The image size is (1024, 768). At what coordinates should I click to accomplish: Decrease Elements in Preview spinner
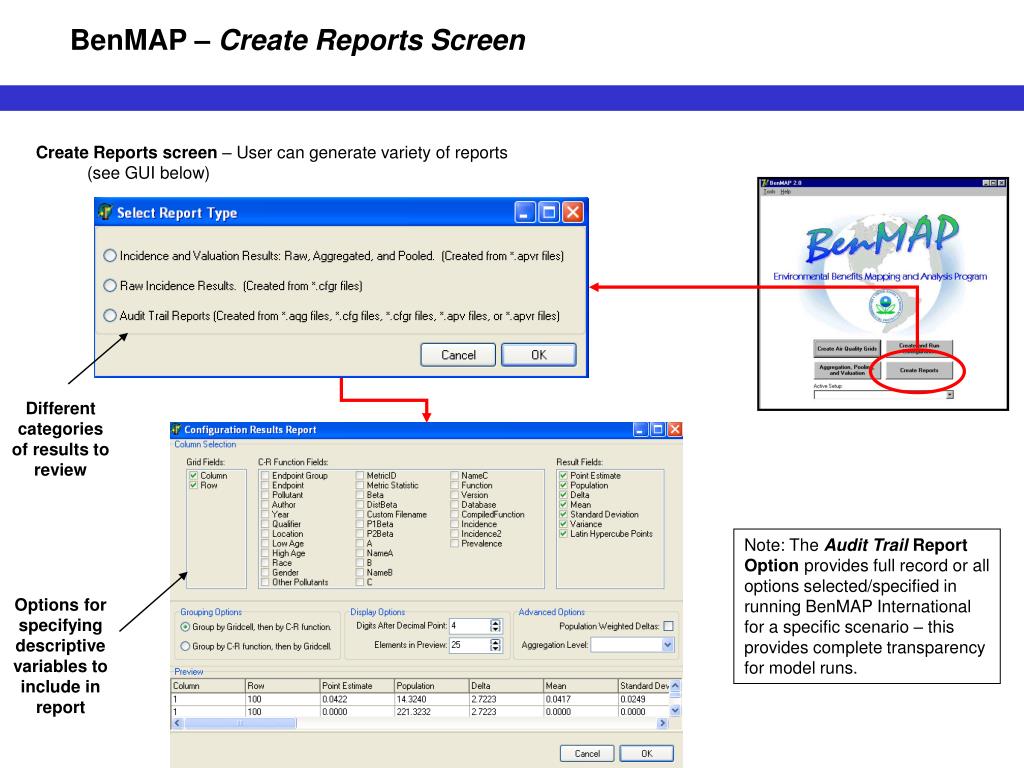point(496,648)
